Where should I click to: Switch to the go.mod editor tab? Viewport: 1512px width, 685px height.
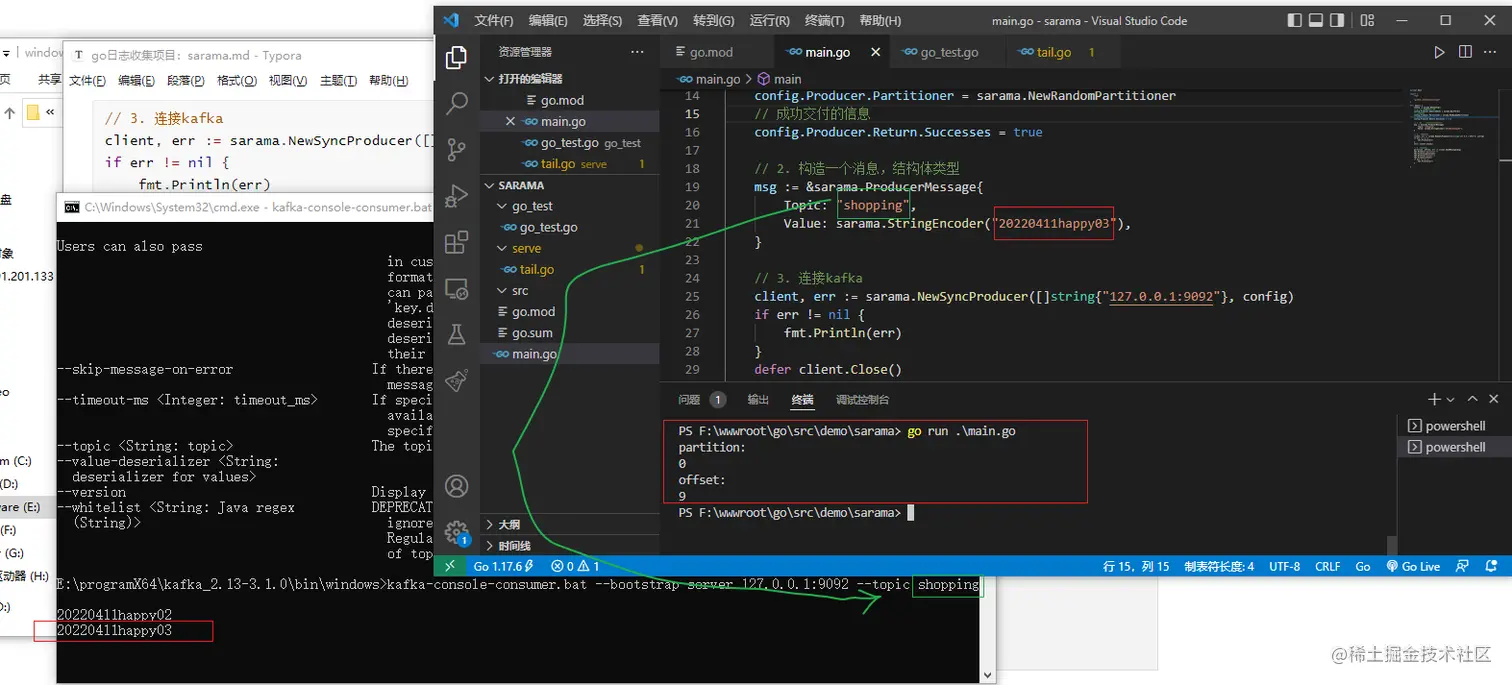(x=716, y=52)
